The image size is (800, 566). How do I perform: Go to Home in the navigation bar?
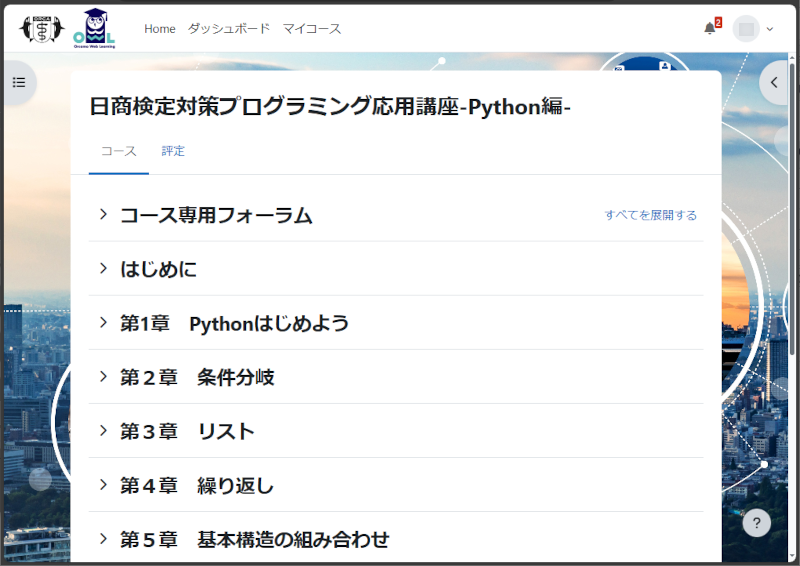[160, 29]
